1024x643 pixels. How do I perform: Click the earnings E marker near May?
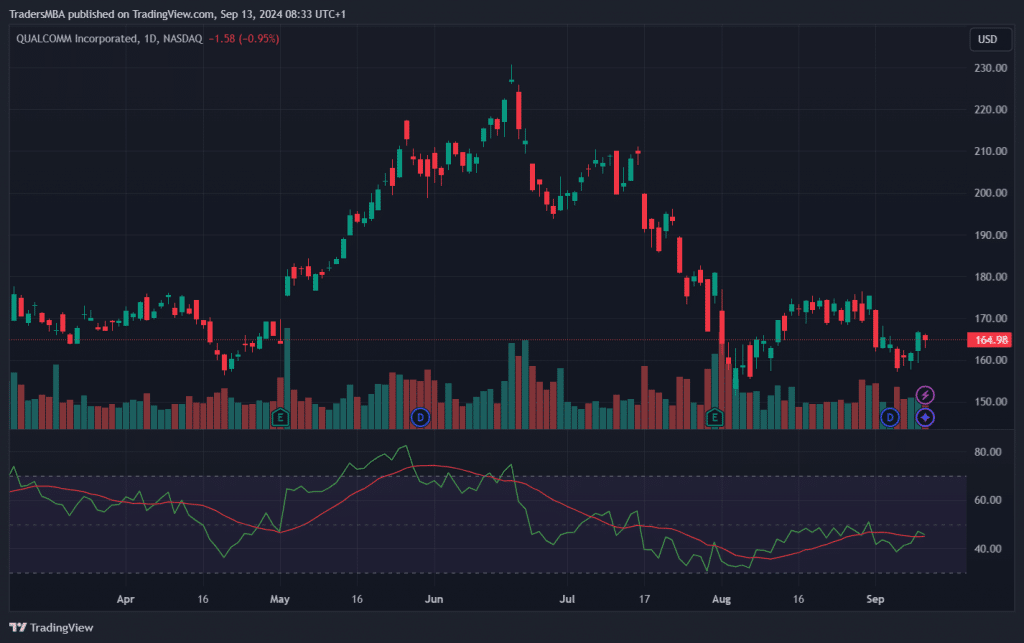tap(280, 416)
